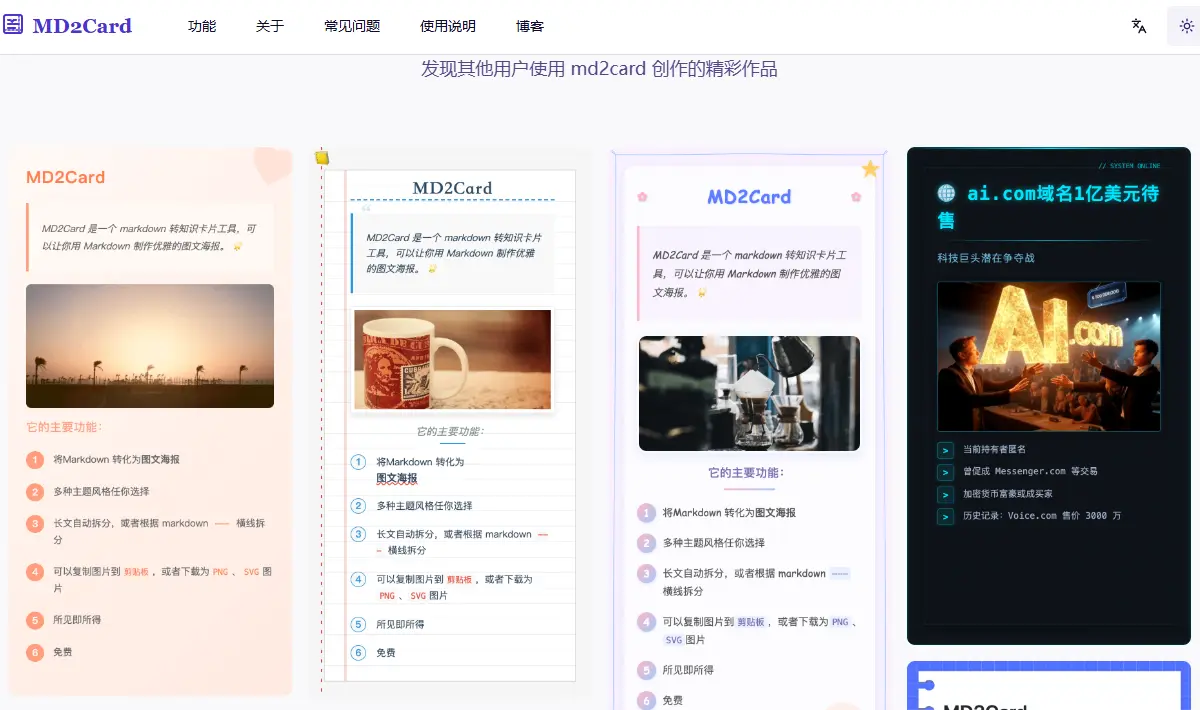The height and width of the screenshot is (710, 1200).
Task: Click the yellow pin on the notebook card
Action: point(321,156)
